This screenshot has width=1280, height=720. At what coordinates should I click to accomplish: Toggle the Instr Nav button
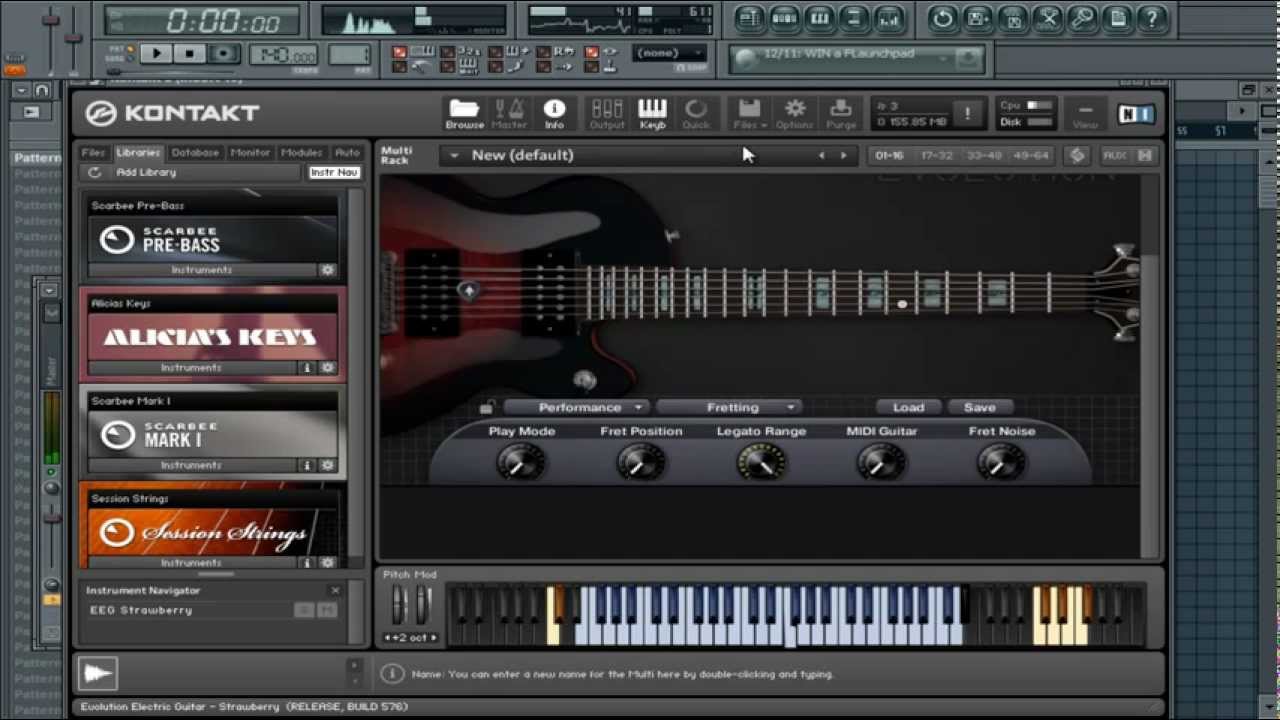point(334,172)
